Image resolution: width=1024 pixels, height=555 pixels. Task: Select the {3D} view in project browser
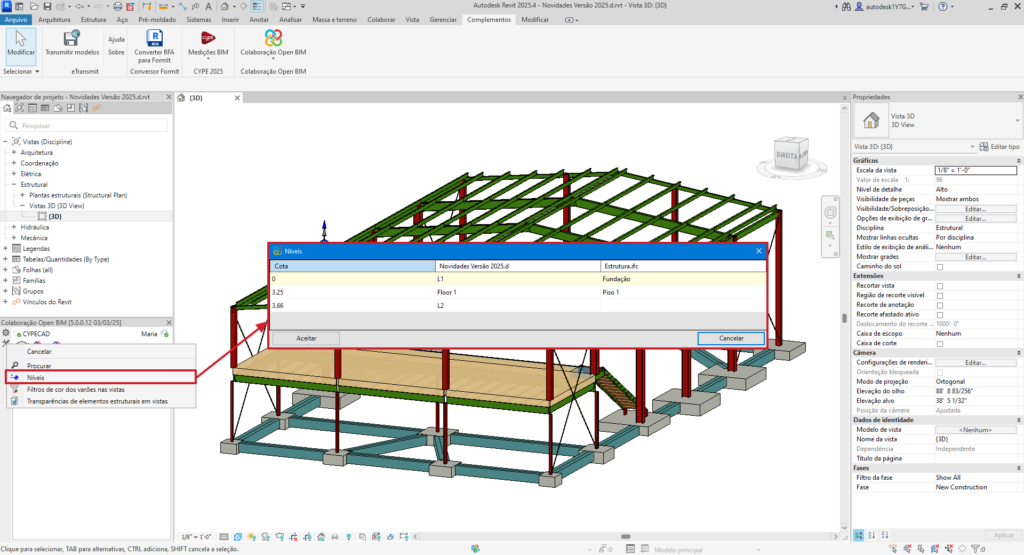click(55, 216)
